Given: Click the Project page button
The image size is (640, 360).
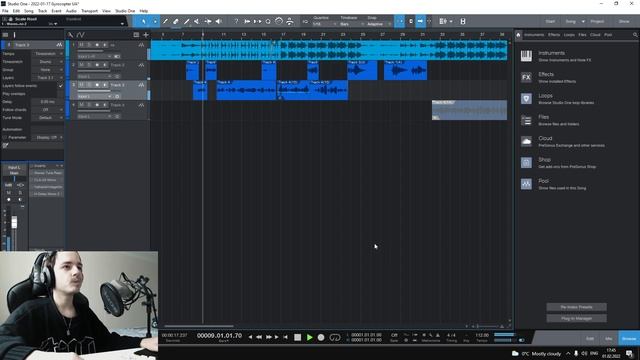Looking at the screenshot, I should pyautogui.click(x=597, y=21).
